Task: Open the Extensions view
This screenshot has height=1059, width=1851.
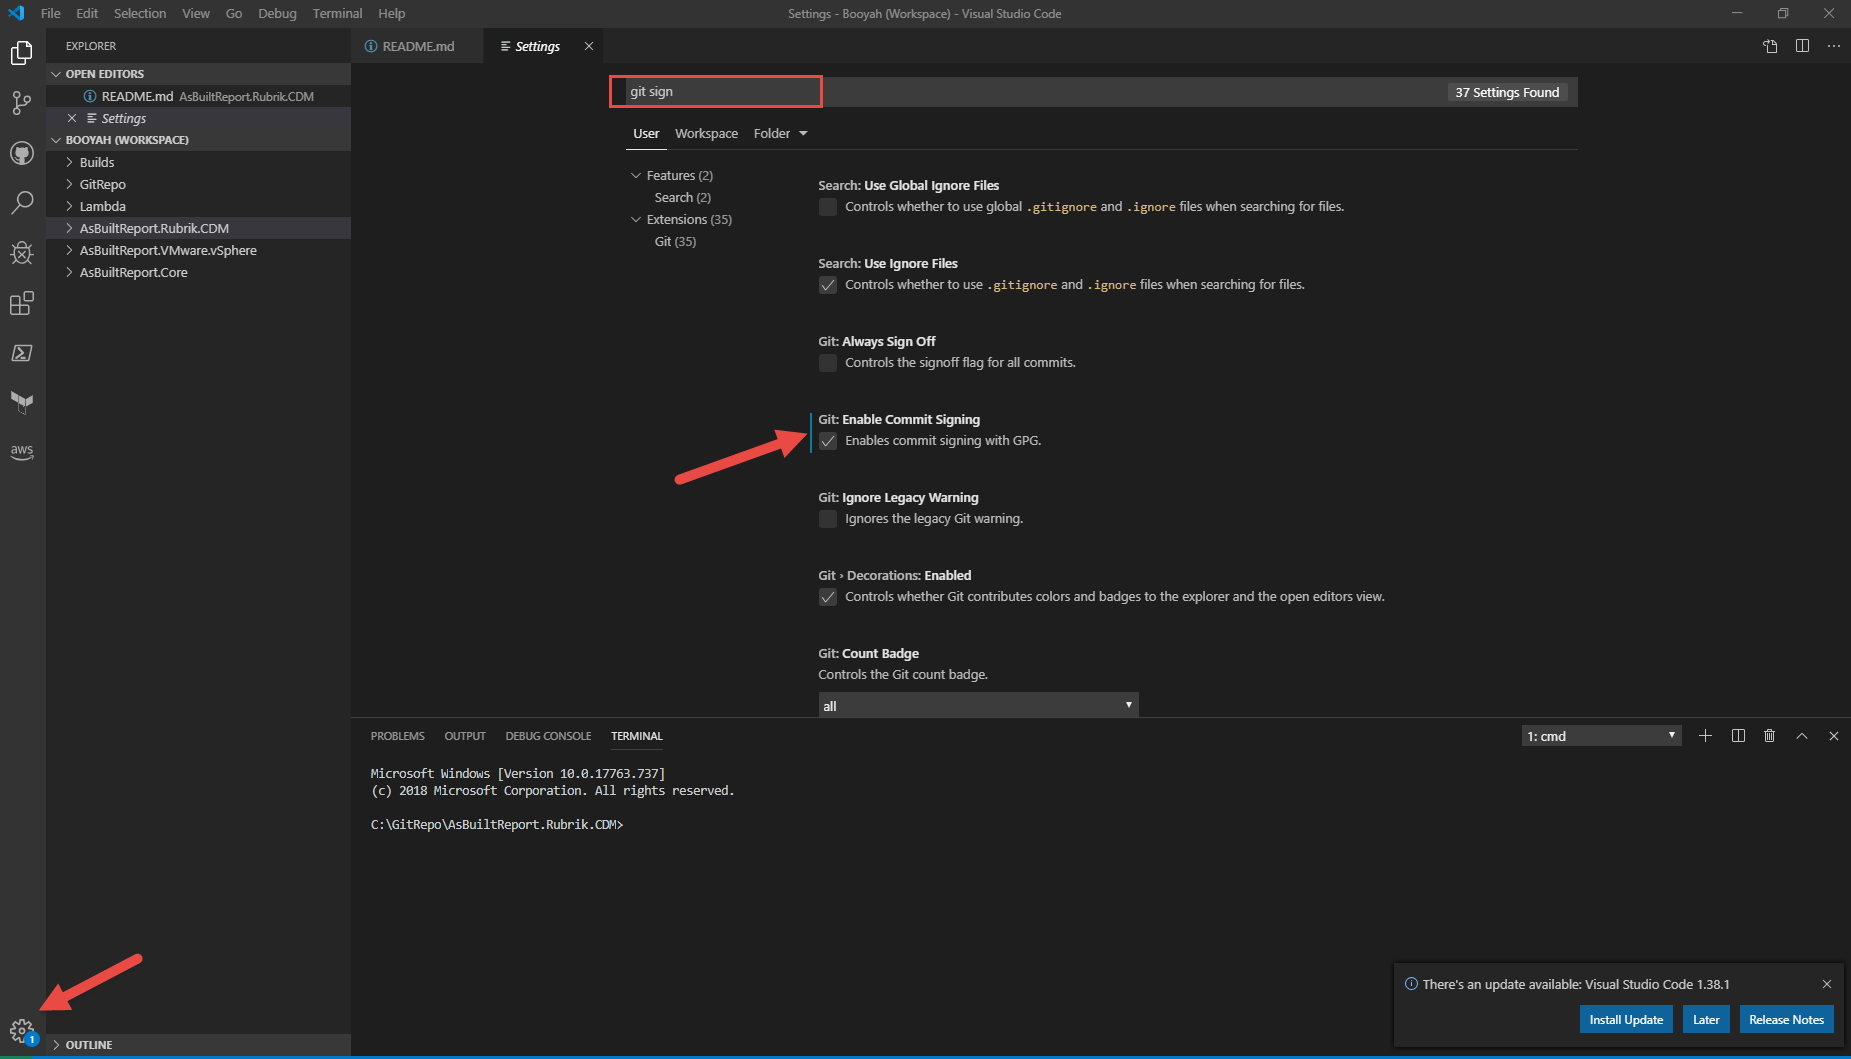Action: tap(22, 303)
